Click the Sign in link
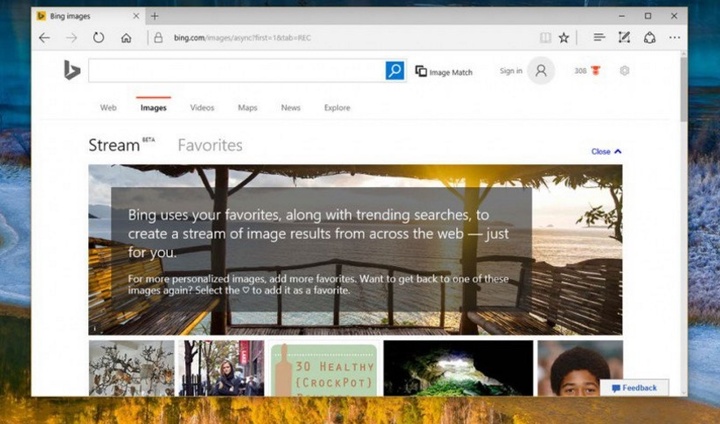720x424 pixels. coord(510,71)
